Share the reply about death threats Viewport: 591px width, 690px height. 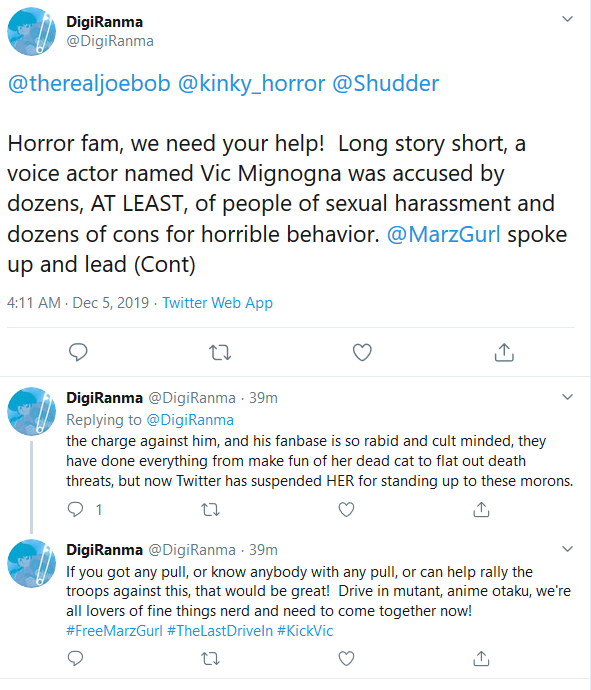[481, 510]
